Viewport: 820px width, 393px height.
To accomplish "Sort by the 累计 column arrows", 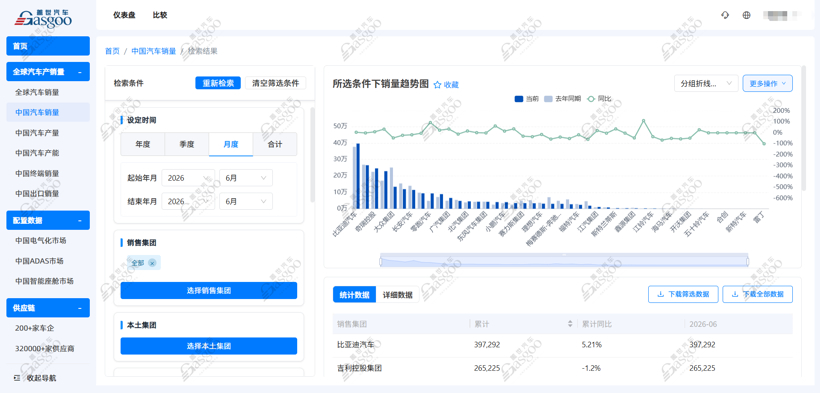I will point(570,324).
